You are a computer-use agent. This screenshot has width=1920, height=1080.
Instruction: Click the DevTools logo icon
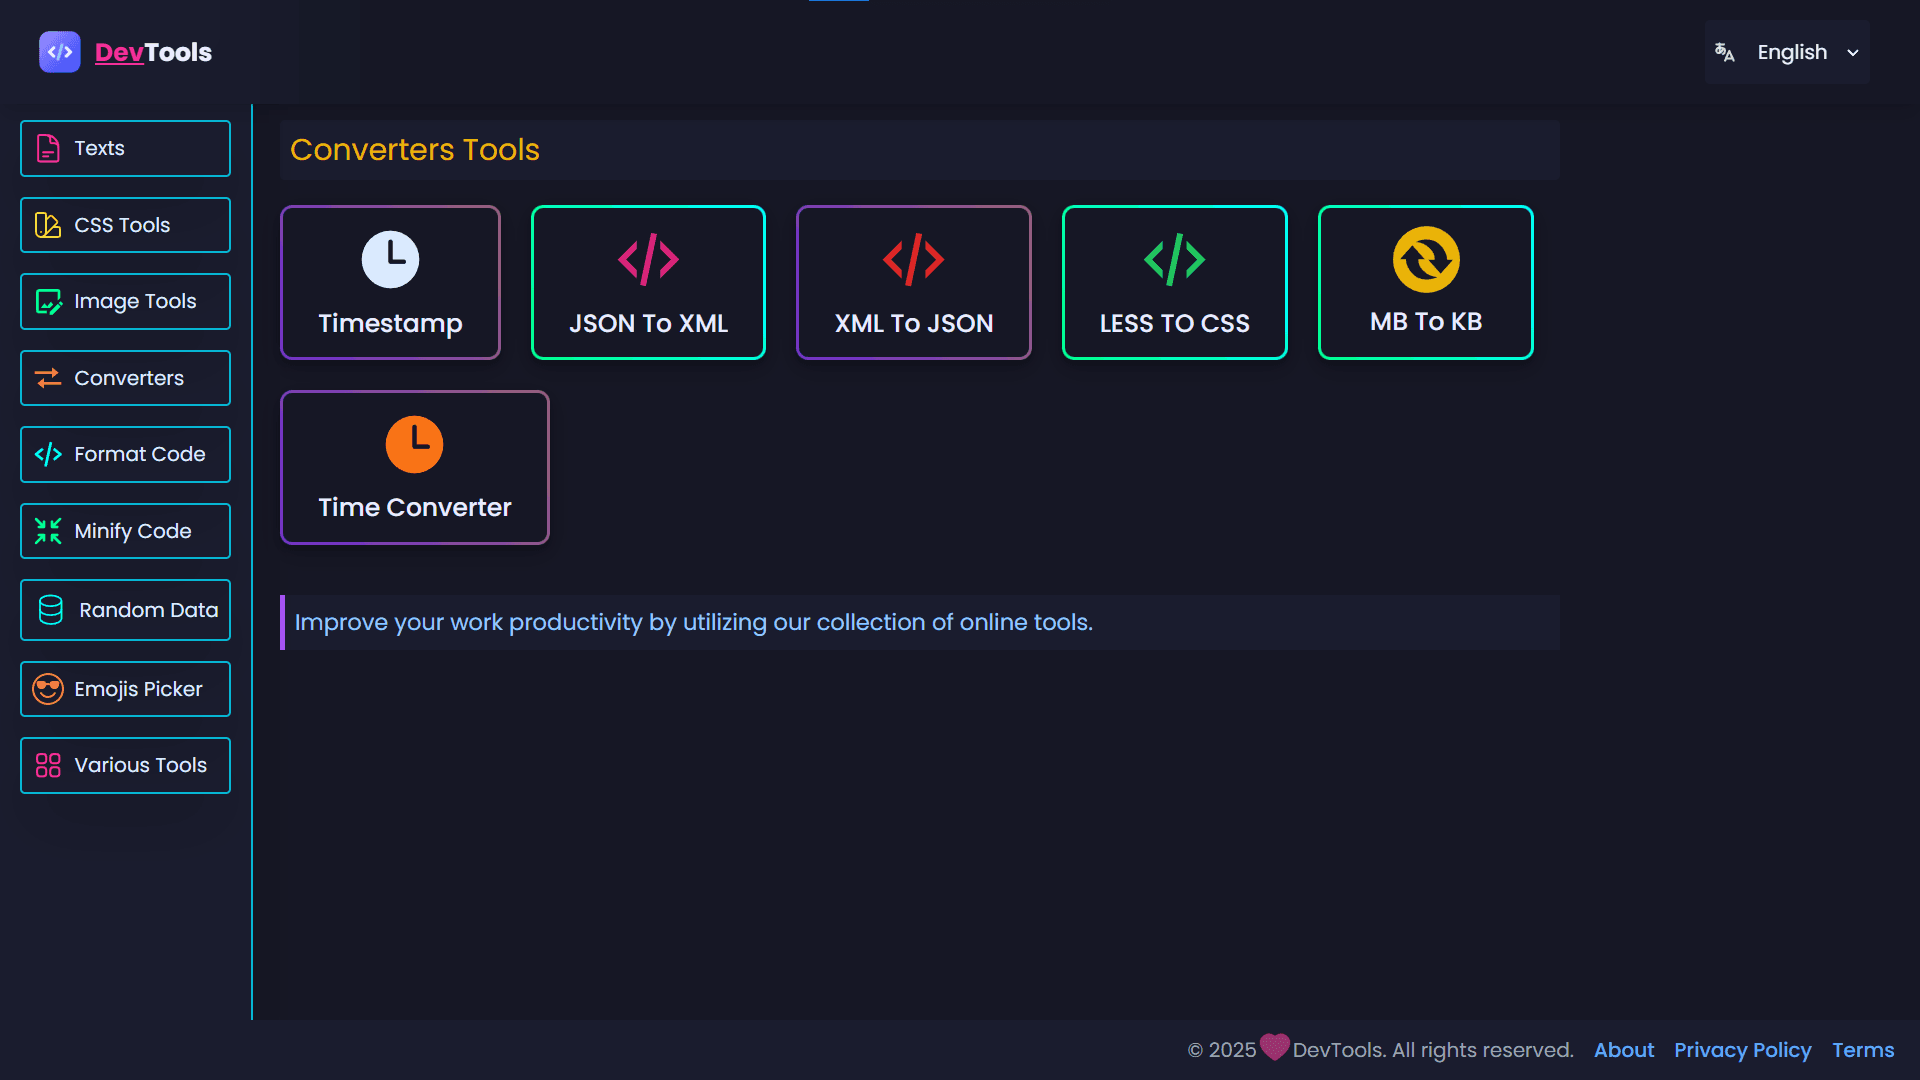(x=59, y=52)
